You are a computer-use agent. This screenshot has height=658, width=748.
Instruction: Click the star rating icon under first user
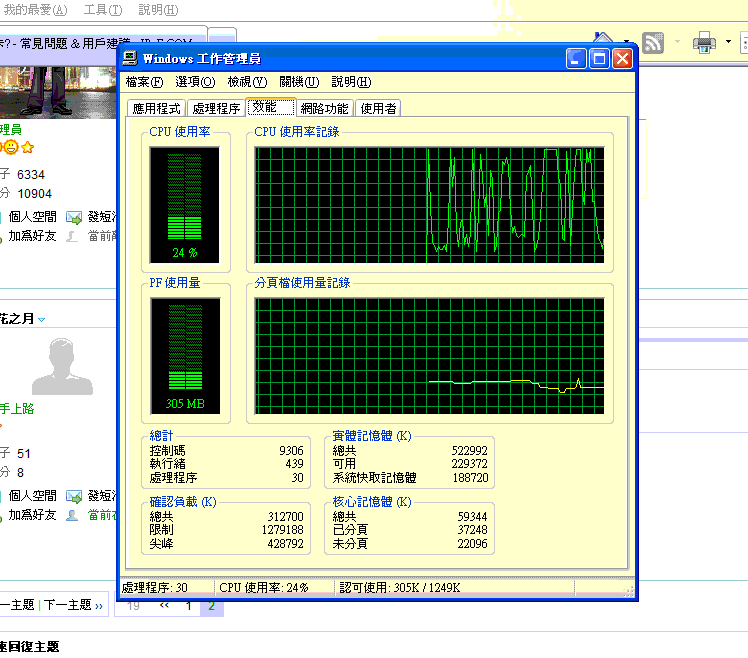point(28,147)
